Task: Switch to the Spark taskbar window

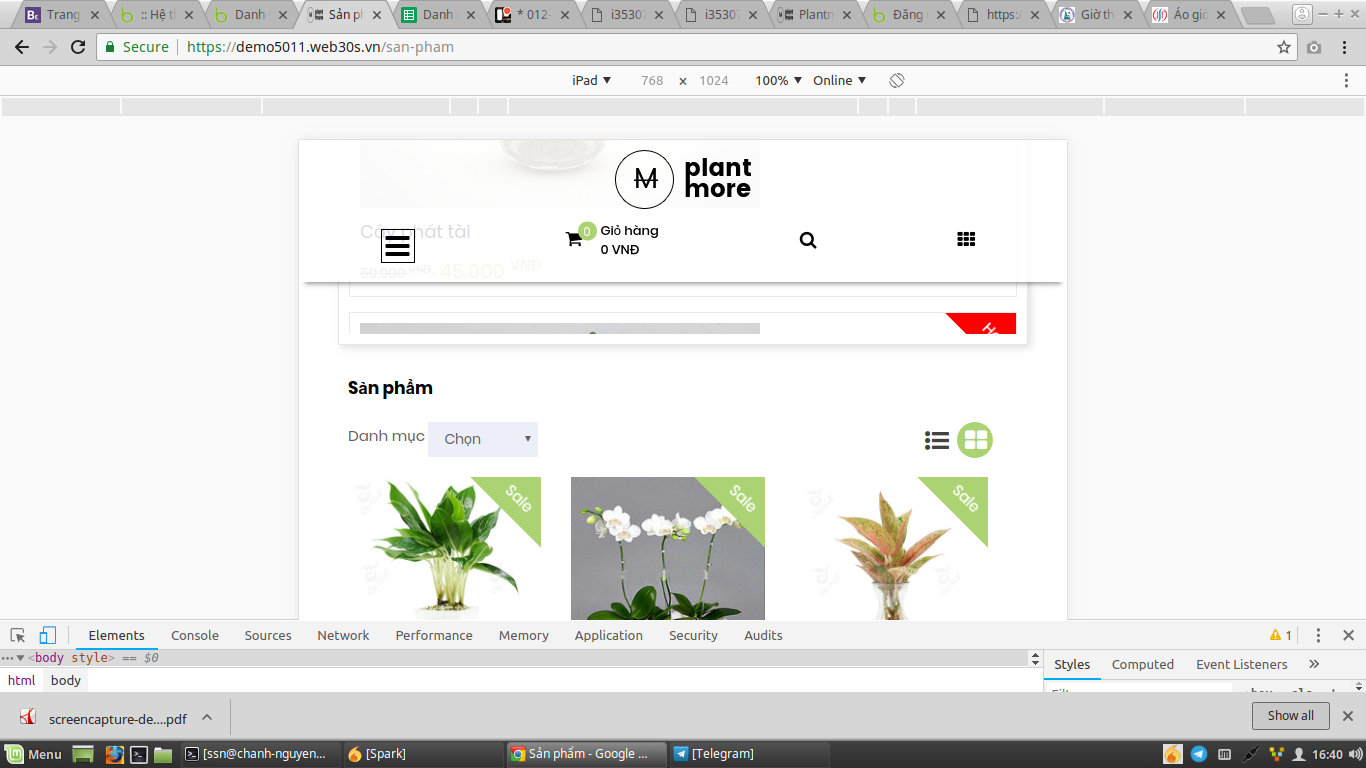Action: pos(421,754)
